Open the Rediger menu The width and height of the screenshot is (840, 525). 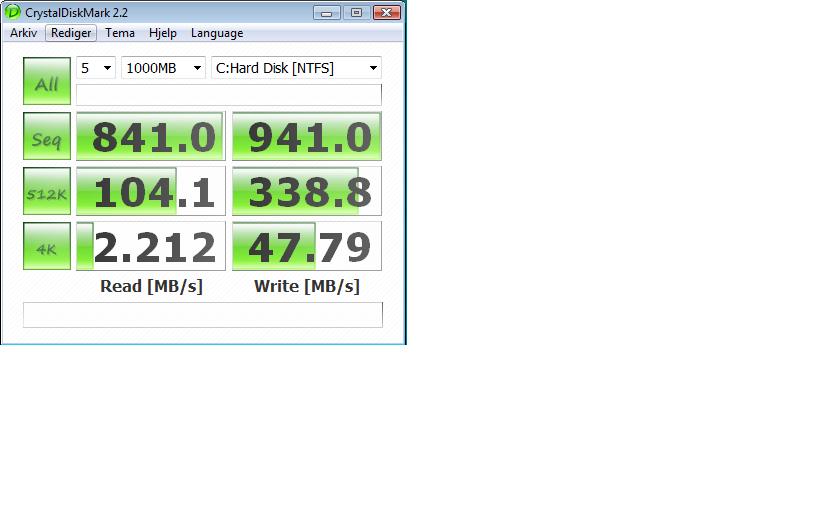point(71,33)
